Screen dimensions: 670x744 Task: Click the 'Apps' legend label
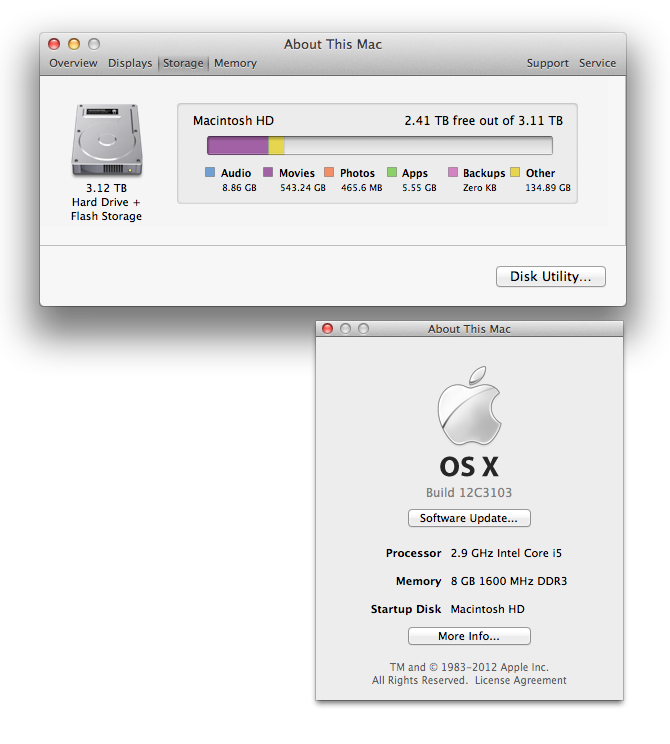(415, 173)
